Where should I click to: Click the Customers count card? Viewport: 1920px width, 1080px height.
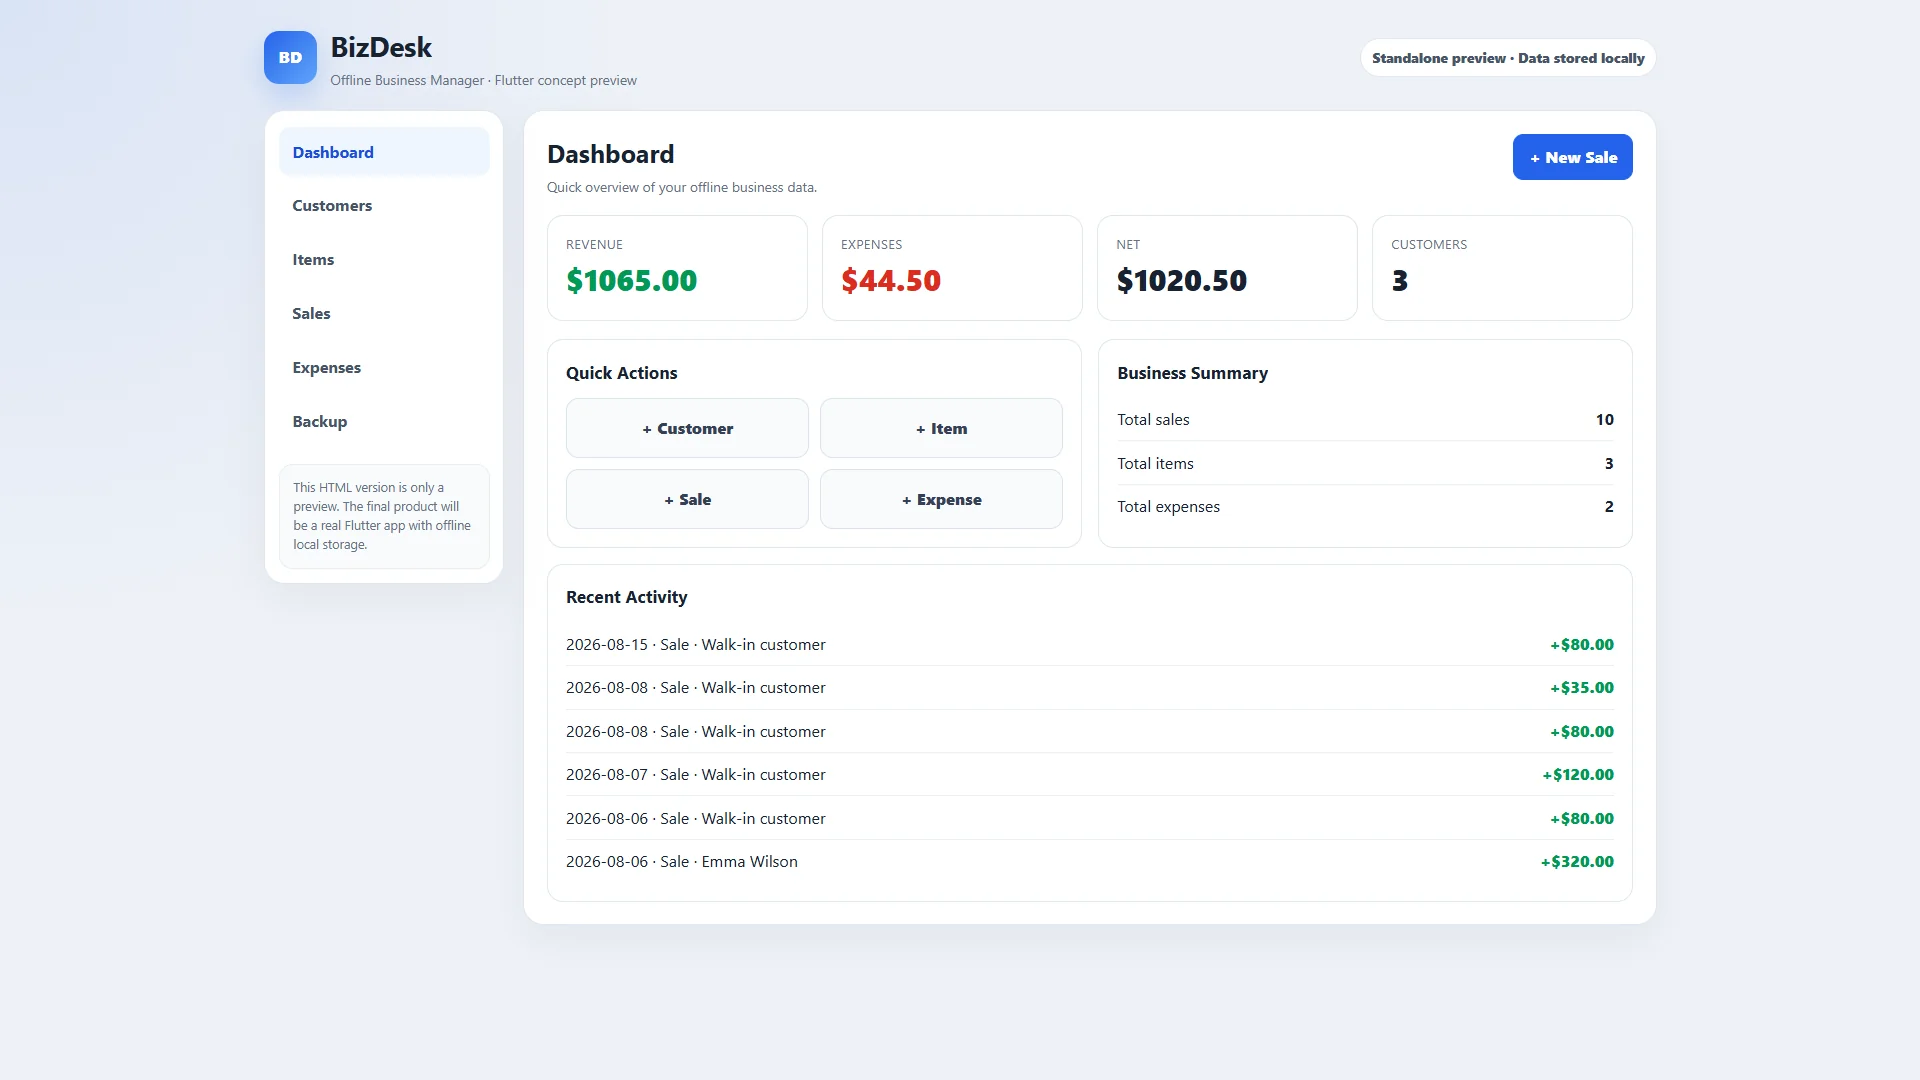(x=1502, y=268)
